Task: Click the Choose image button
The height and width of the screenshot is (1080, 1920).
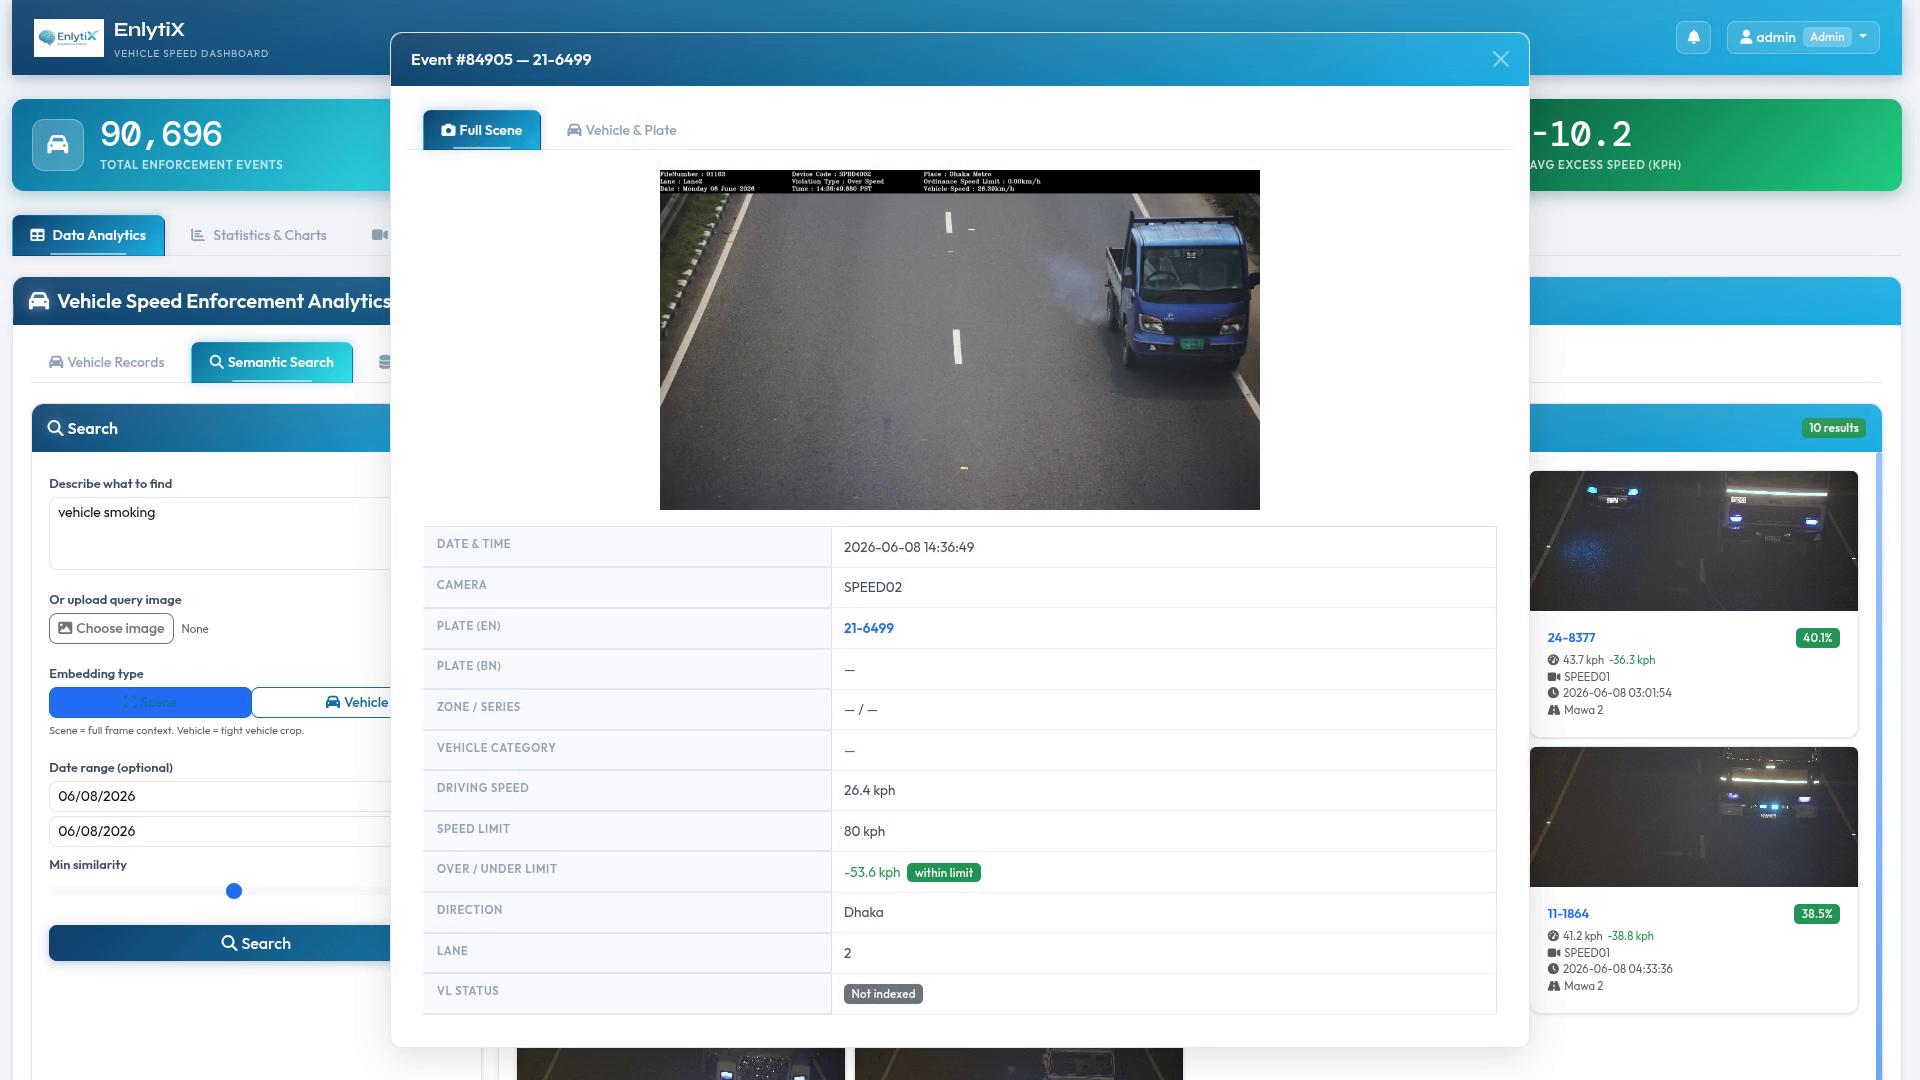Action: (111, 628)
